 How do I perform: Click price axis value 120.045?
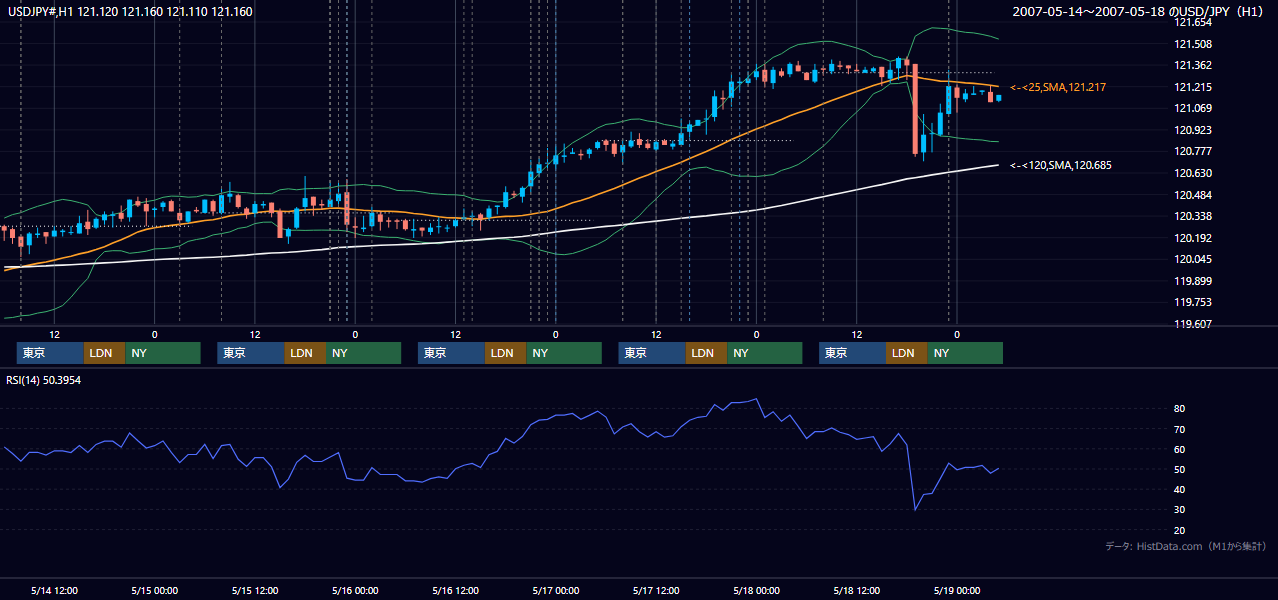1193,259
